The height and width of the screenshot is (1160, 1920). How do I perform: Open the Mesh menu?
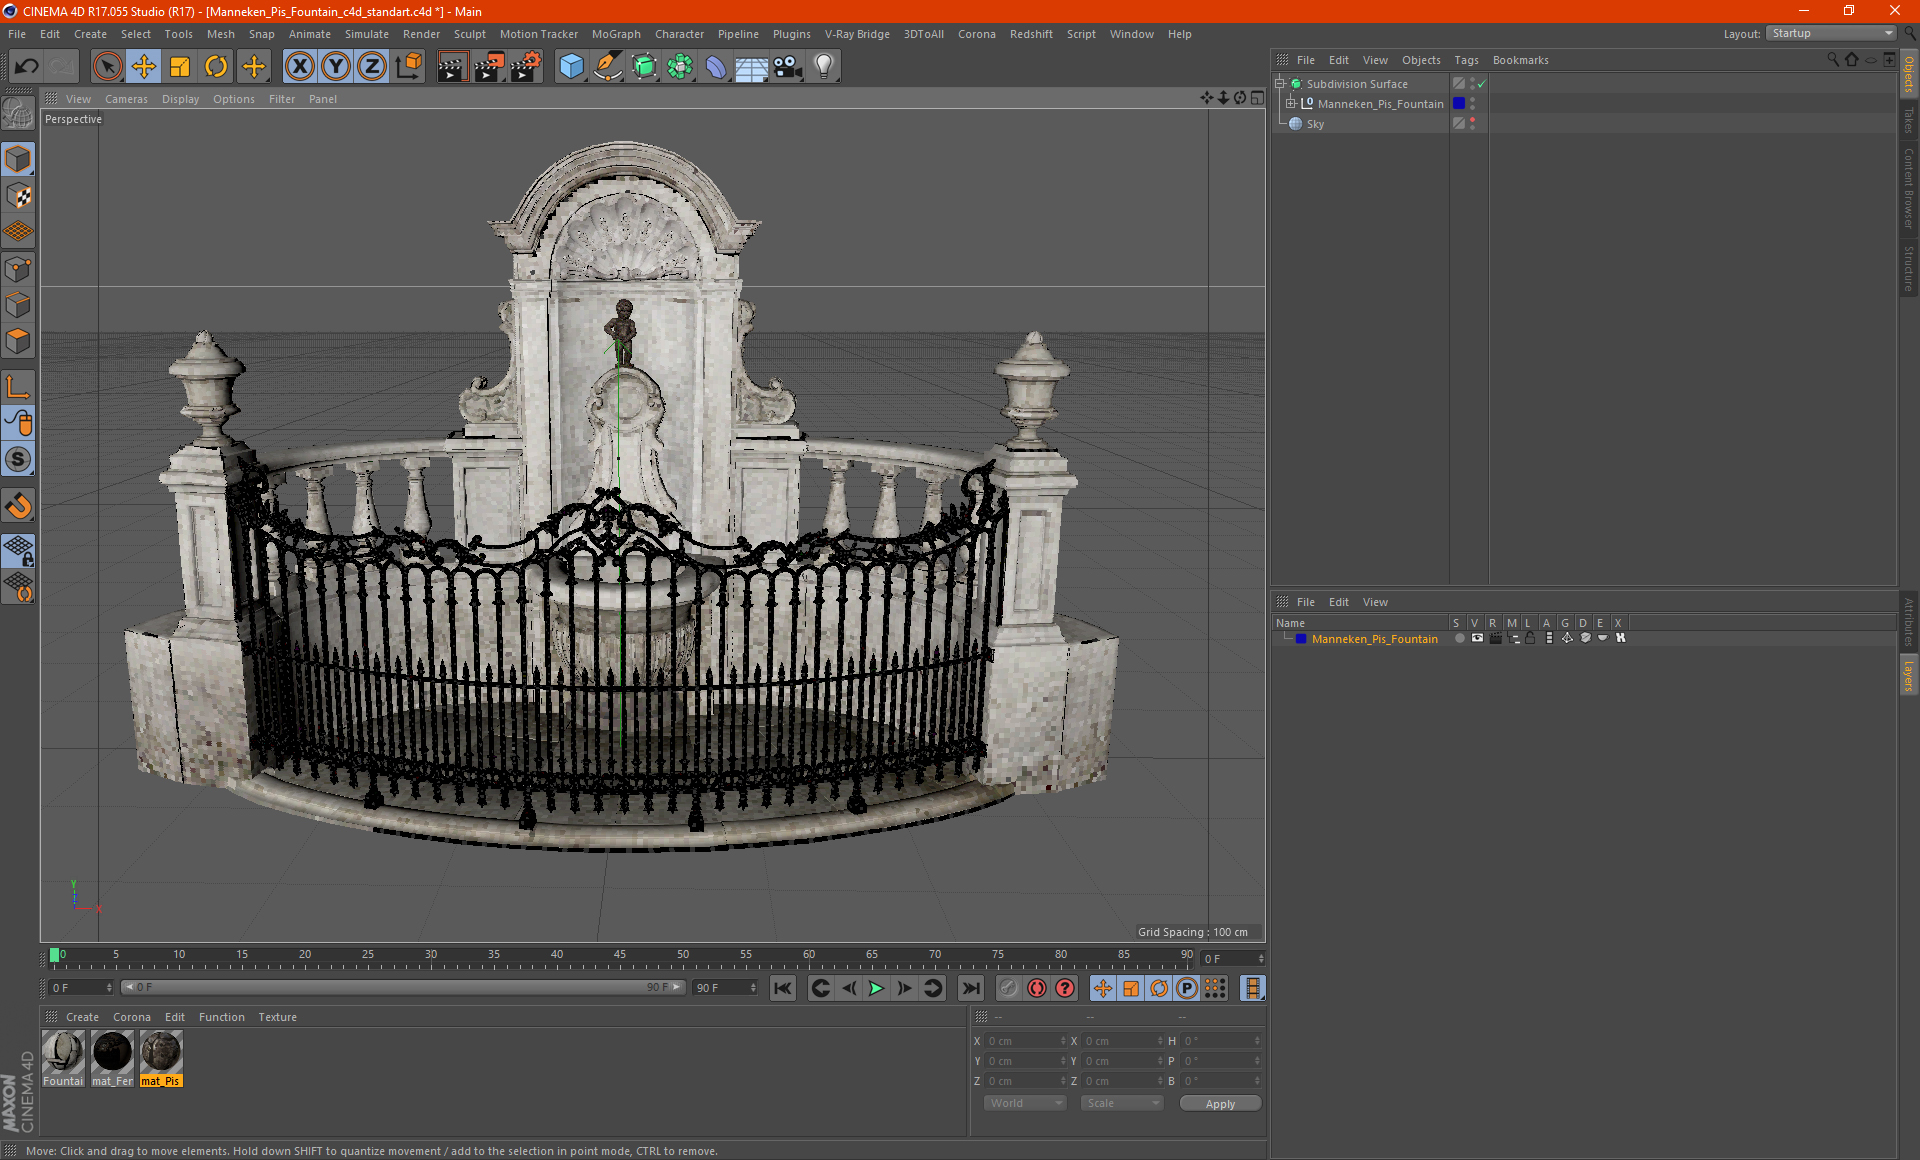click(x=220, y=34)
